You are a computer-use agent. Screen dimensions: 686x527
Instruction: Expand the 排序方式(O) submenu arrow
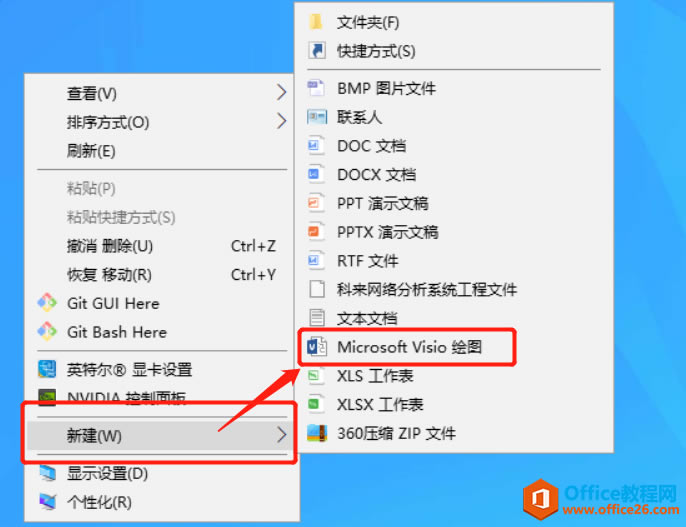click(x=281, y=121)
